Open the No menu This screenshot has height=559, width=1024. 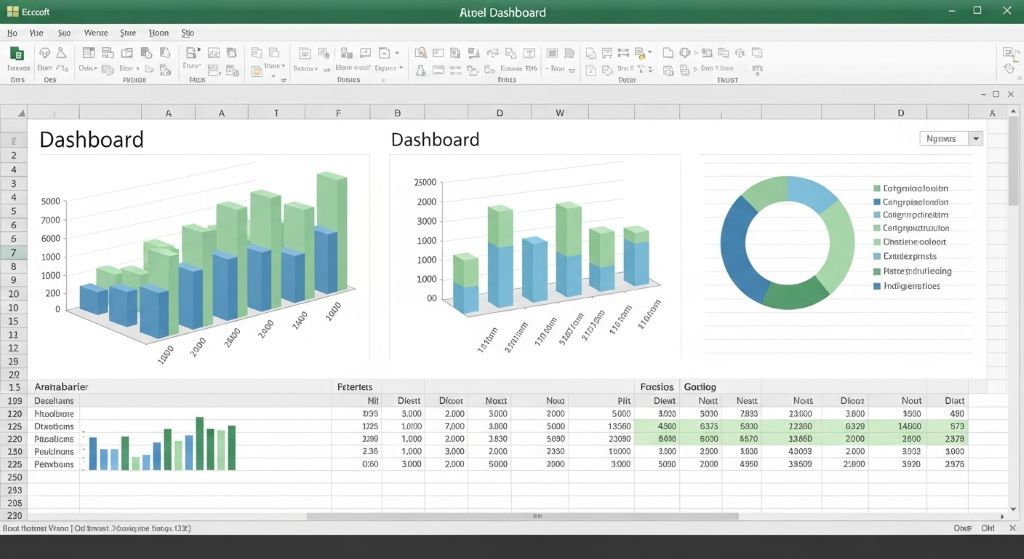tap(12, 33)
